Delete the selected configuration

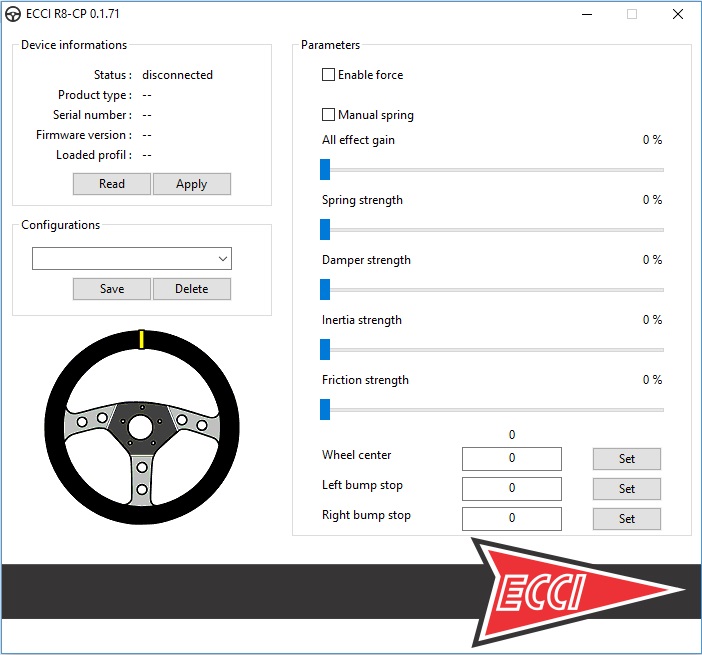click(191, 289)
